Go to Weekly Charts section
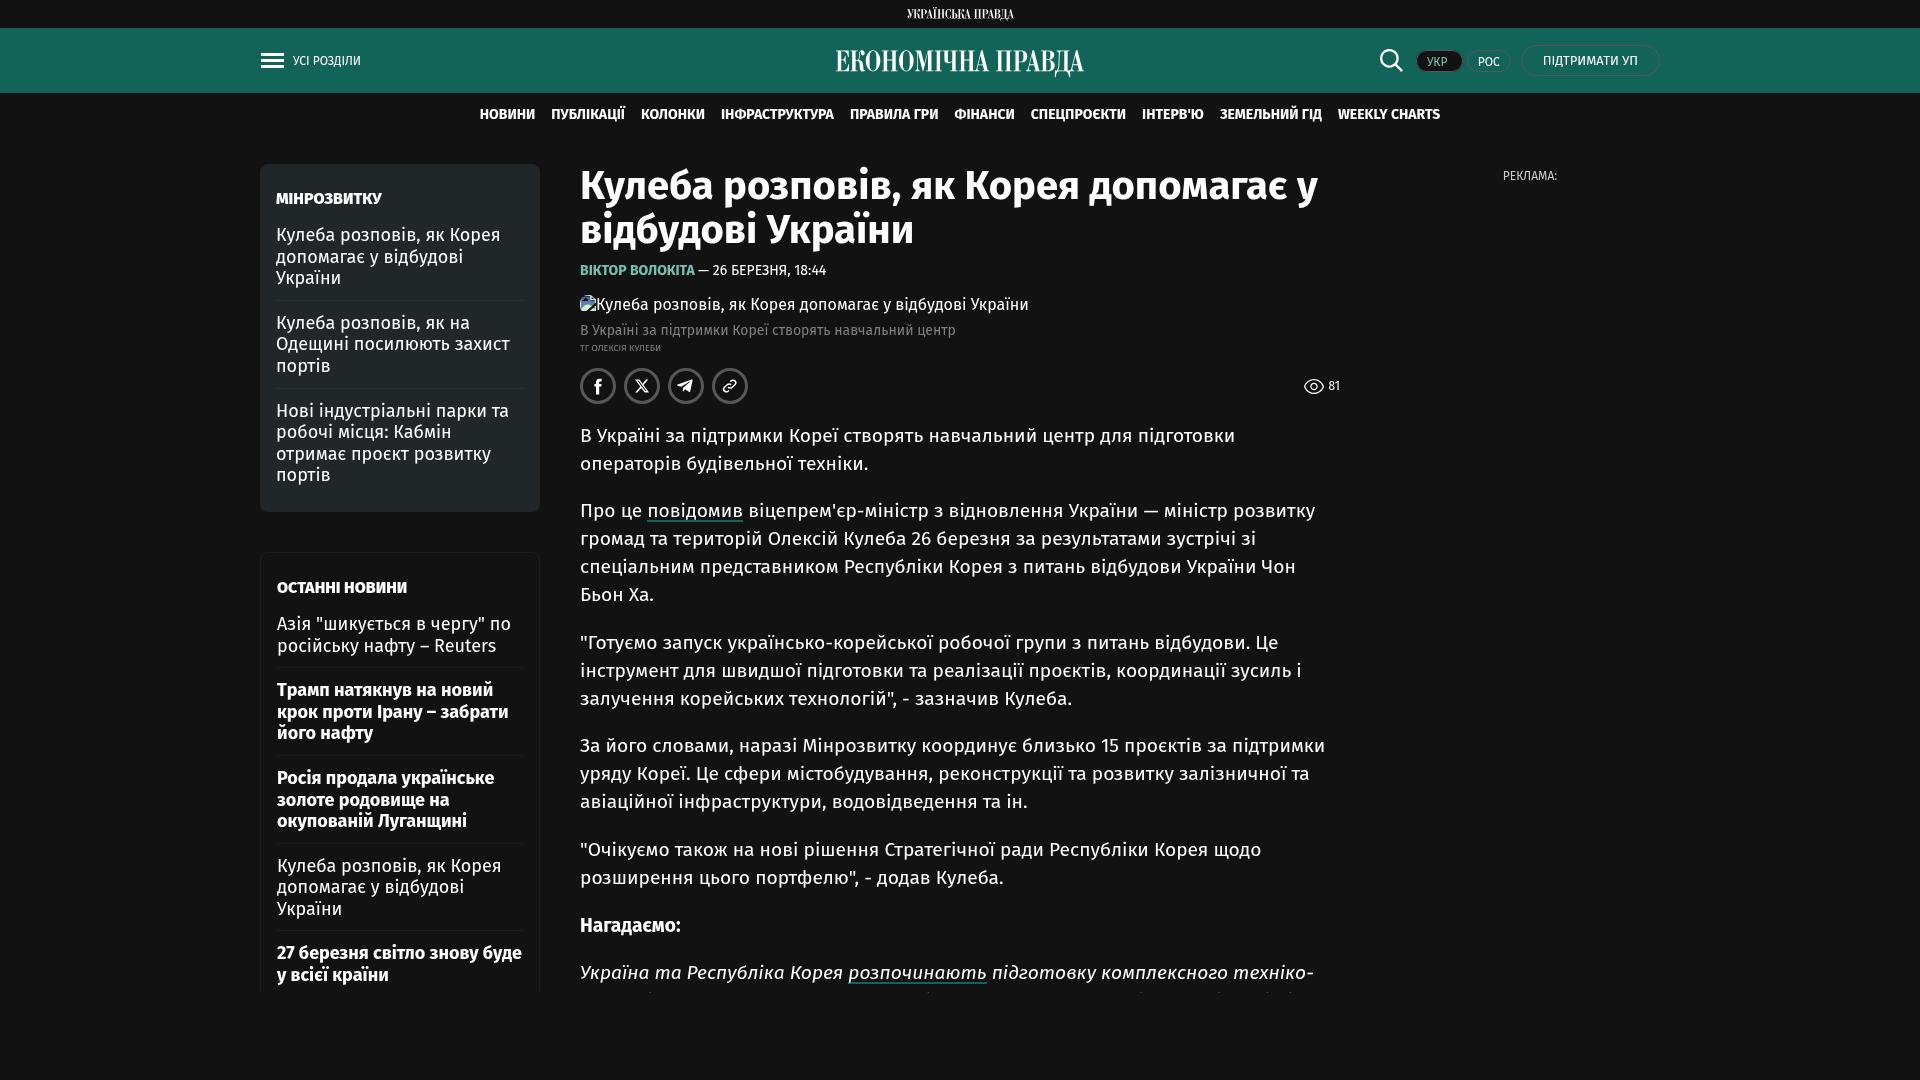The height and width of the screenshot is (1080, 1920). coord(1388,115)
